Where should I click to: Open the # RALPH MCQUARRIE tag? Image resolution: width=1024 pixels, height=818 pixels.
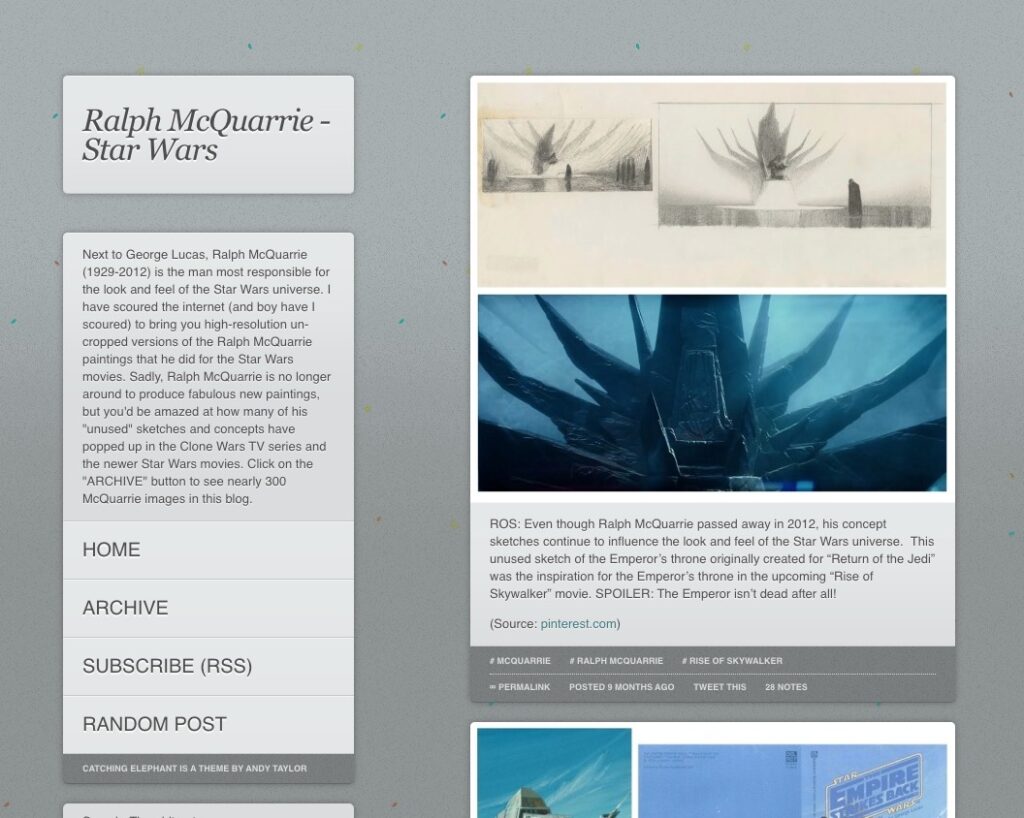616,661
